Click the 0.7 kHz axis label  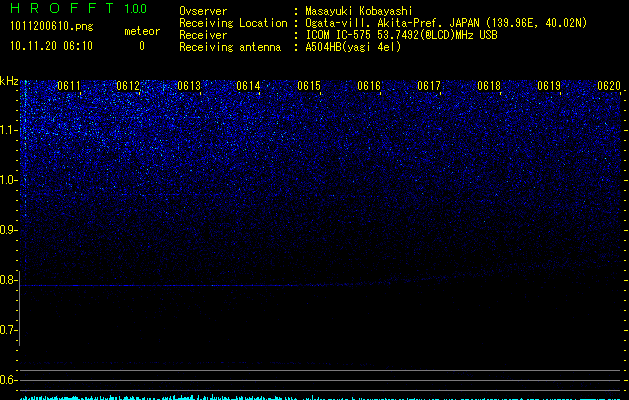(x=7, y=330)
